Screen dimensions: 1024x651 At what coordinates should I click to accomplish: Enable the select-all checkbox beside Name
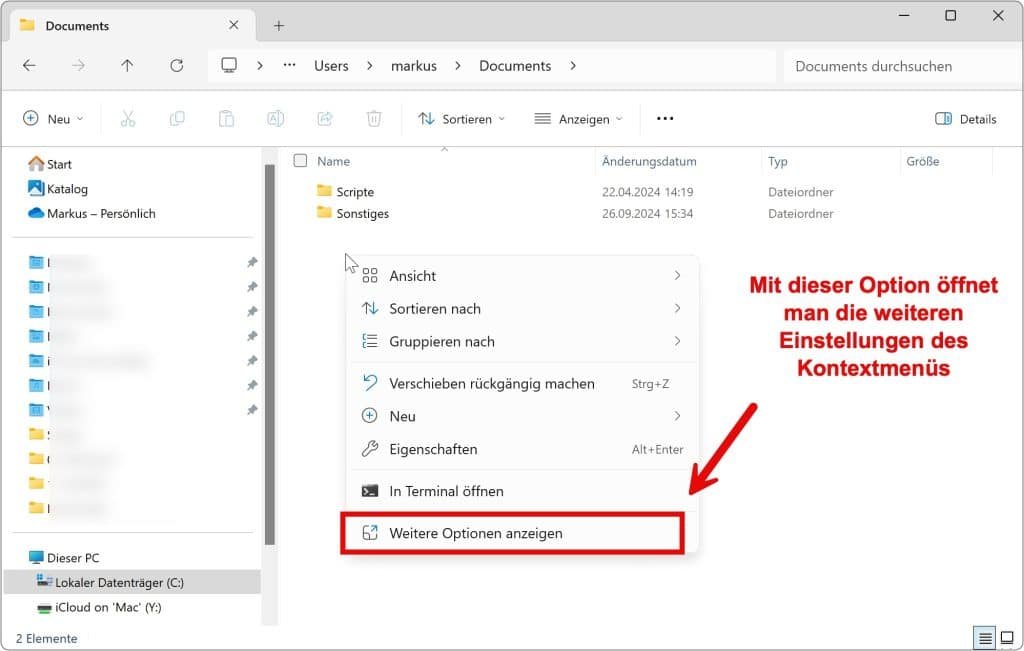coord(301,160)
